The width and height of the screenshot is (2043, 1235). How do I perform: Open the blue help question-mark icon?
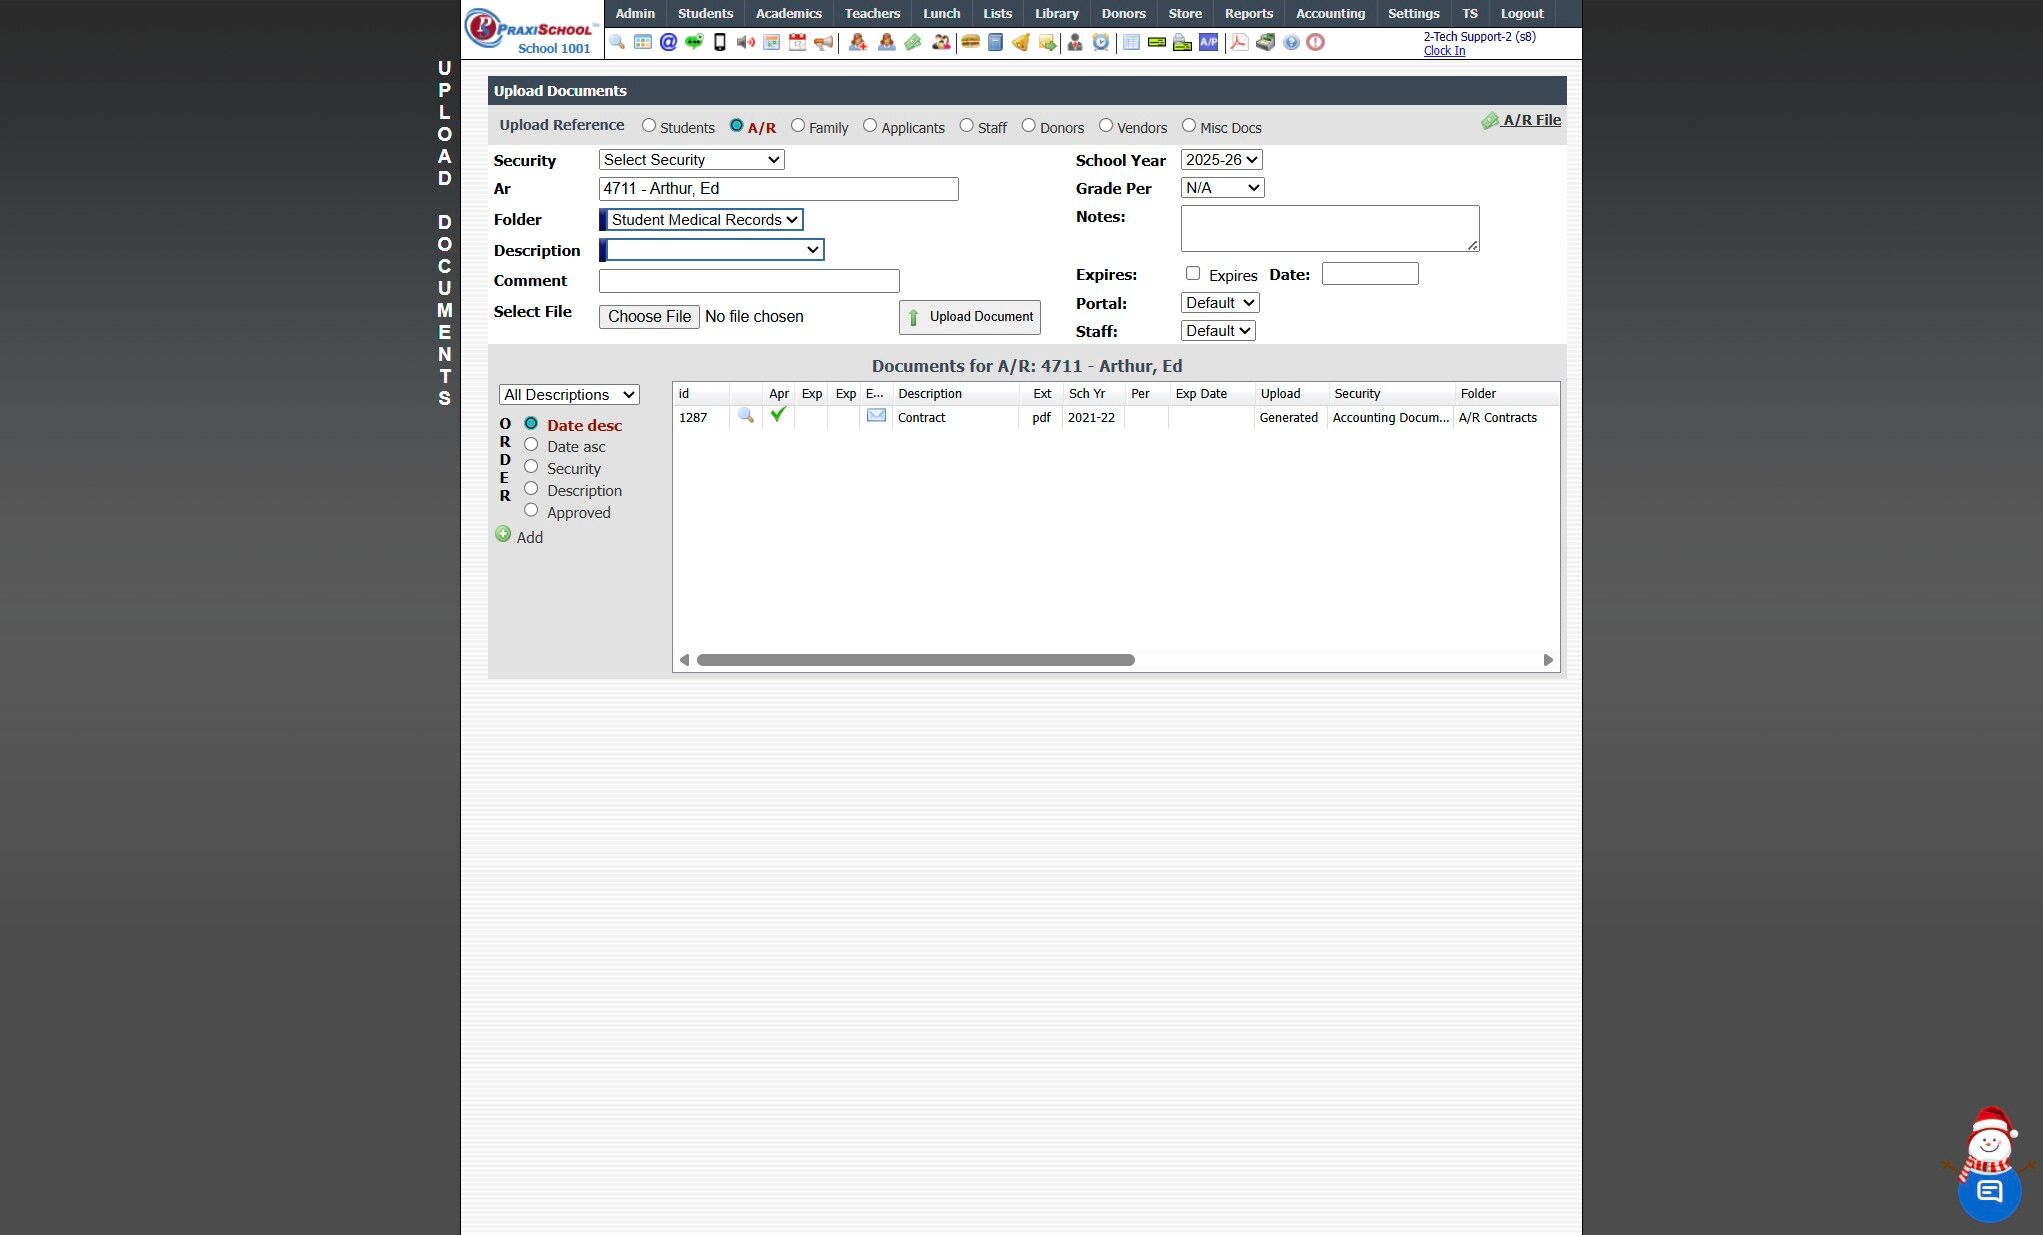[1291, 42]
